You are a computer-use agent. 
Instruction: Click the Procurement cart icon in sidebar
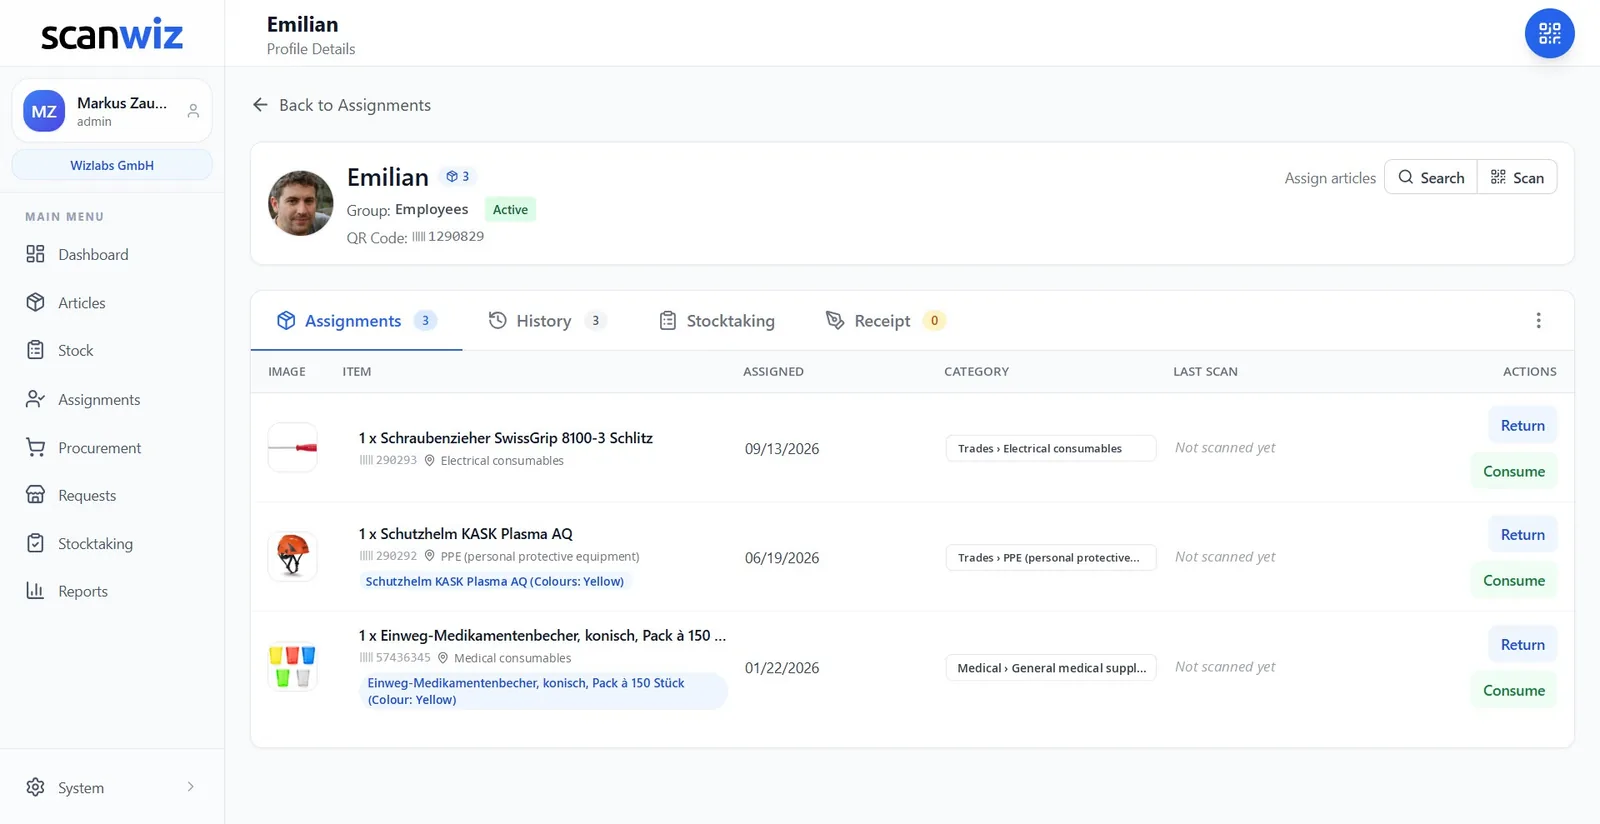(36, 447)
